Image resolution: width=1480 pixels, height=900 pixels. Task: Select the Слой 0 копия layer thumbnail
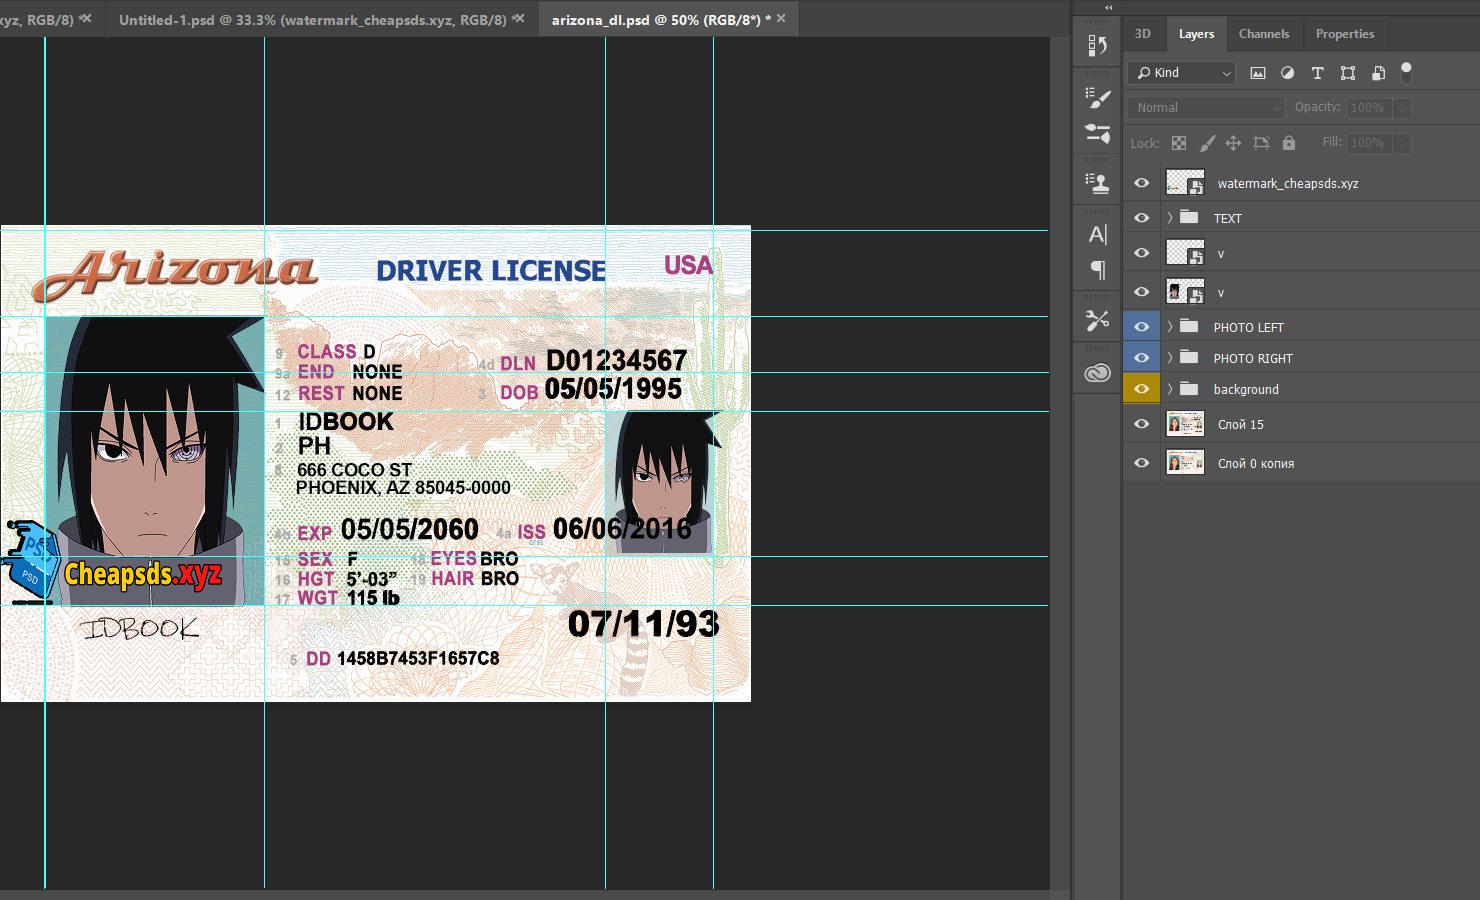(x=1185, y=463)
